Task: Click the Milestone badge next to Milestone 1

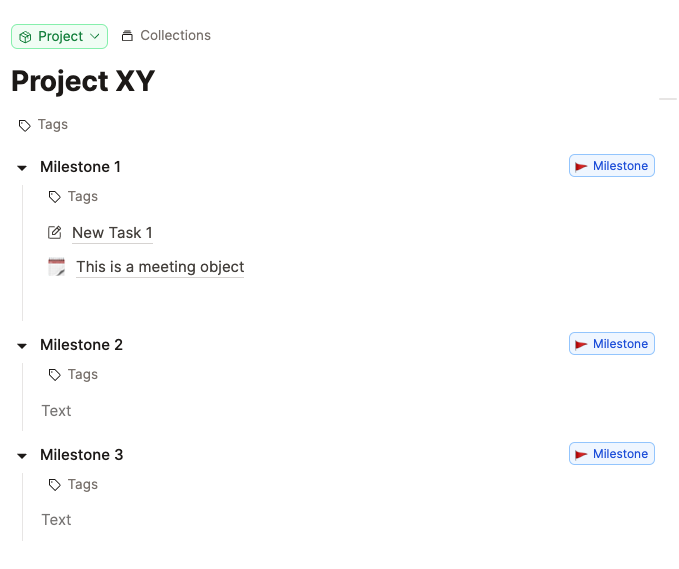Action: 611,166
